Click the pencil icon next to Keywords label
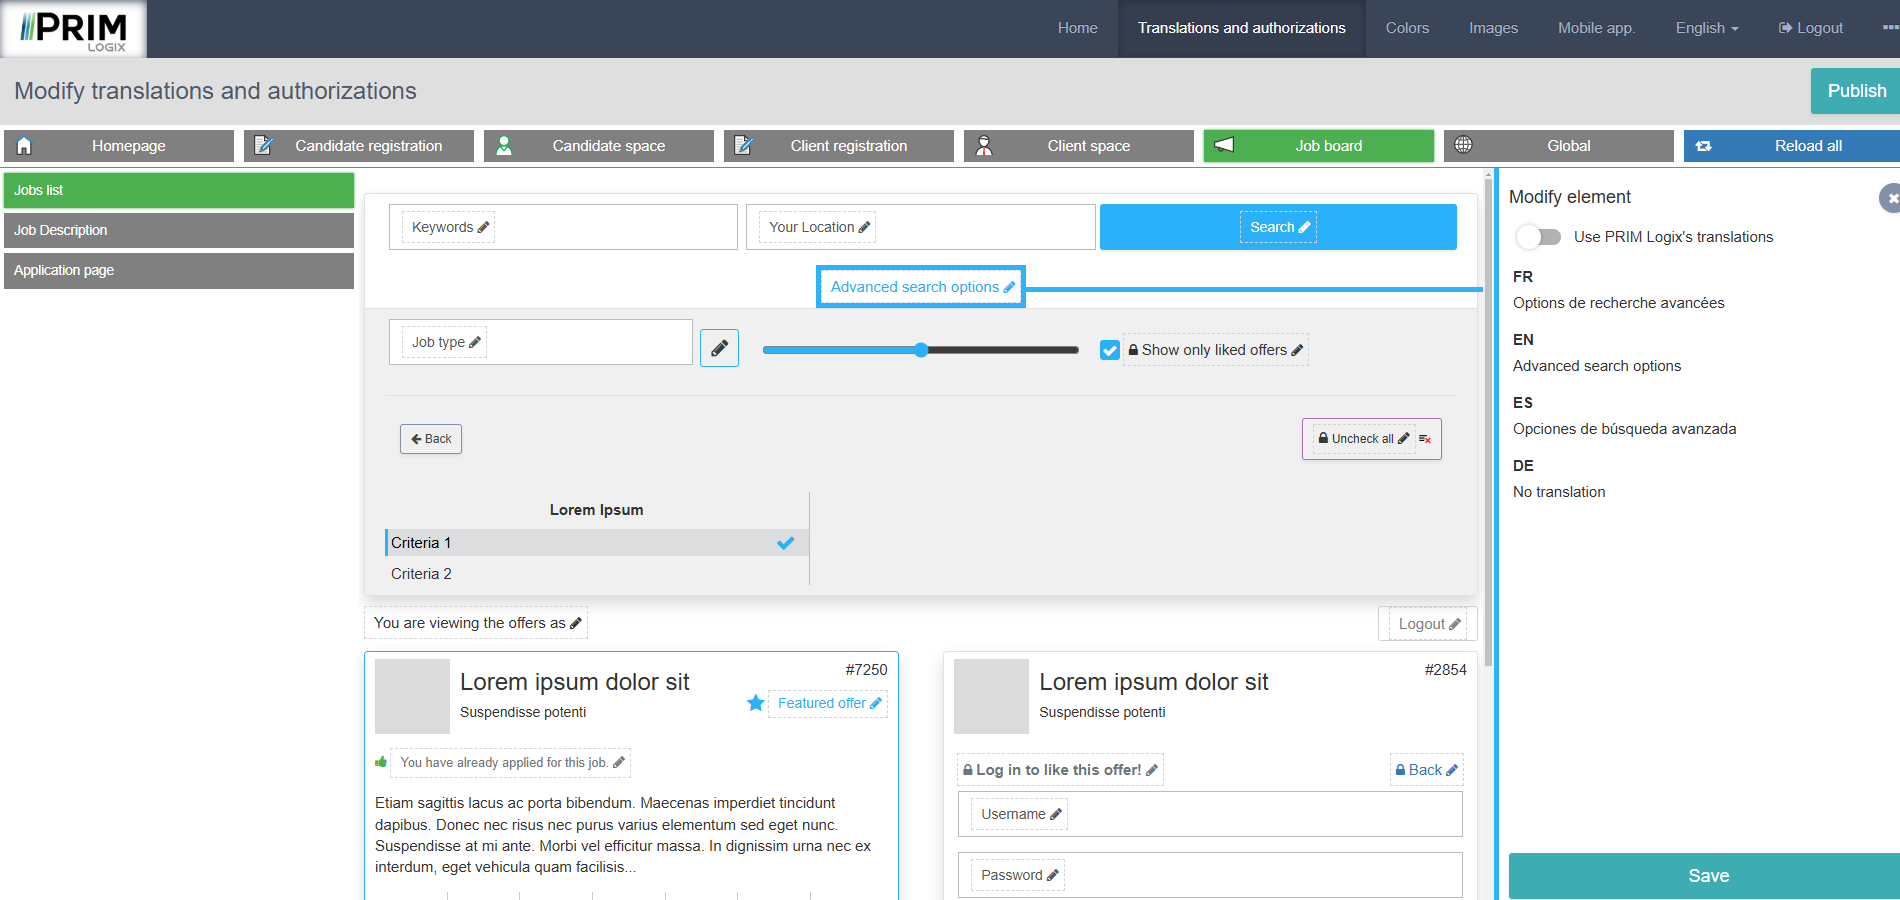The width and height of the screenshot is (1900, 900). coord(484,227)
